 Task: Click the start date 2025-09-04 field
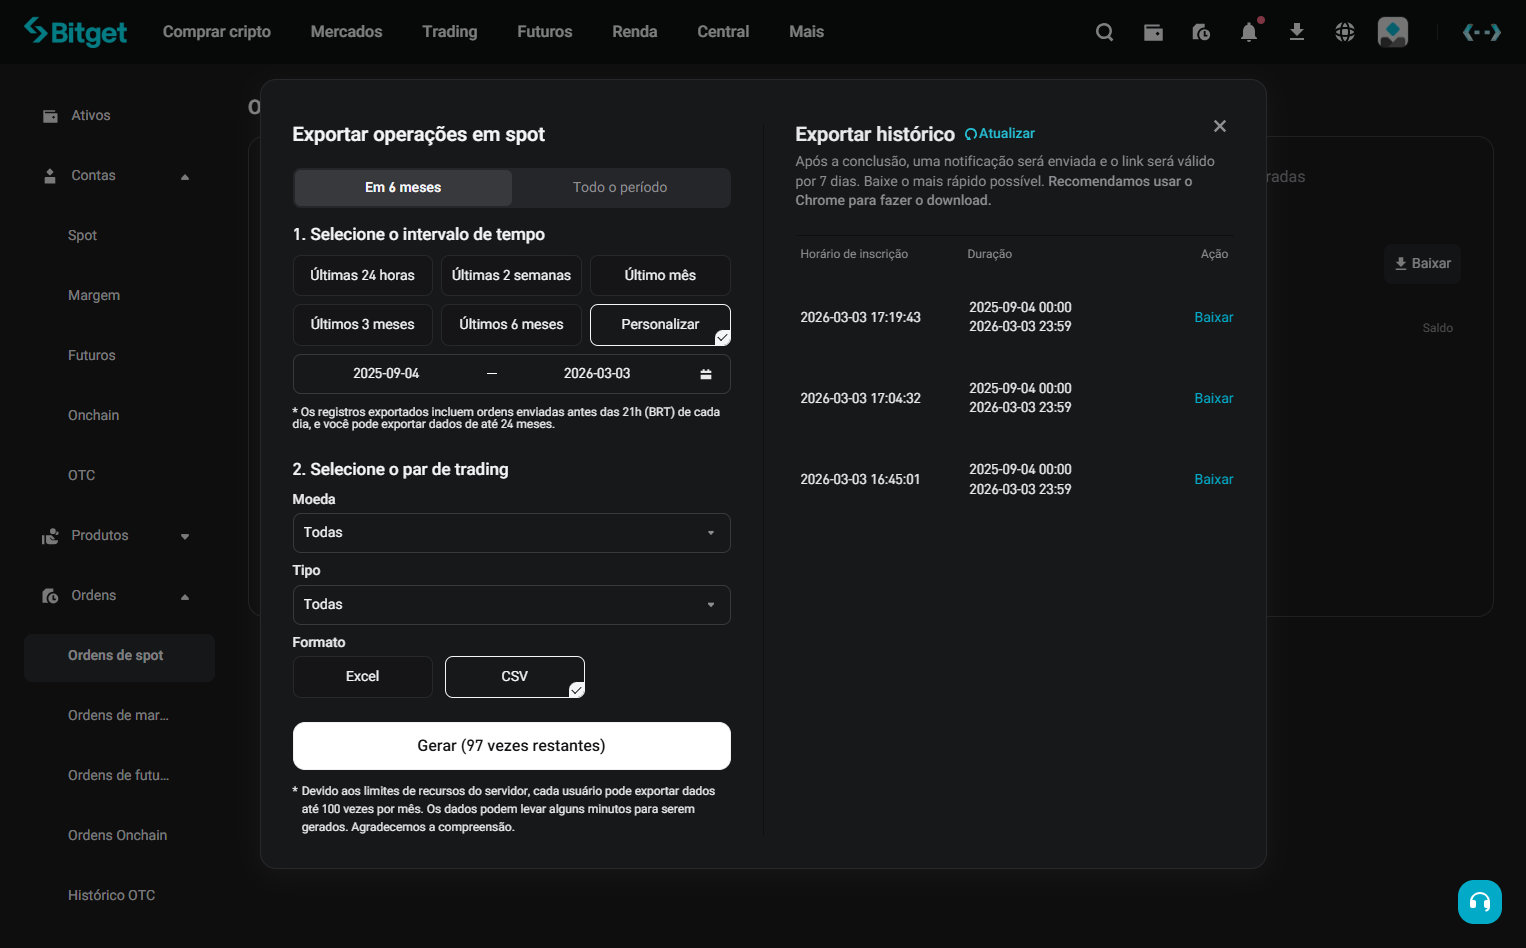[x=386, y=374]
